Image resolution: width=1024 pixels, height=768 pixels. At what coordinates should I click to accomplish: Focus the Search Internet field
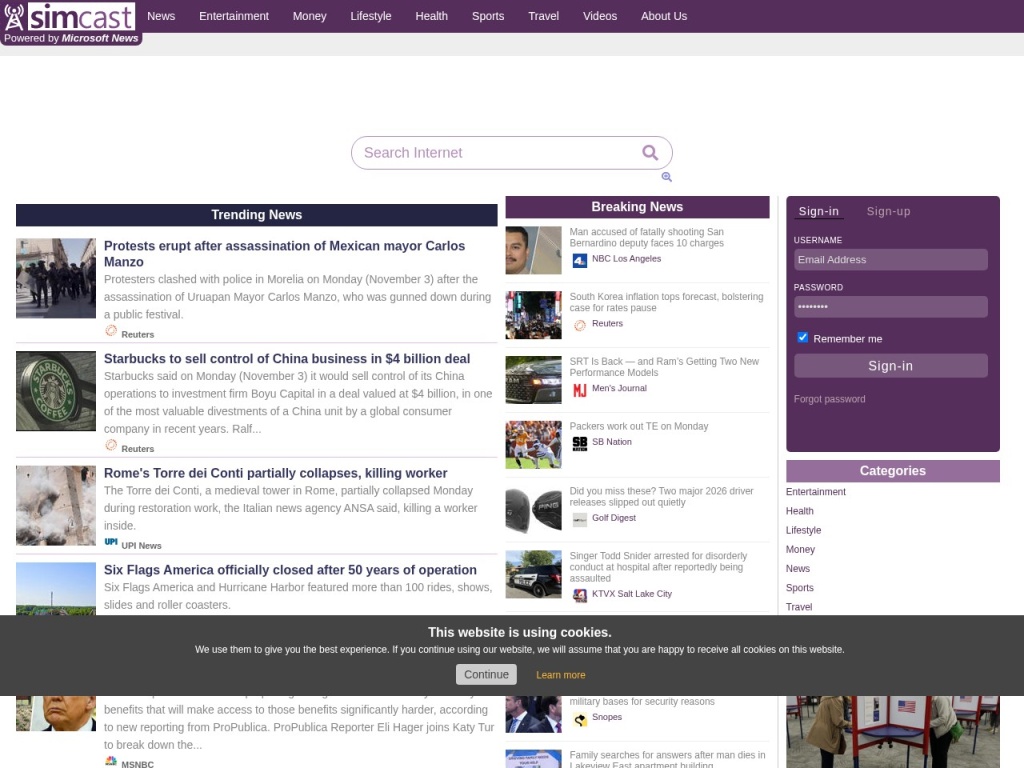click(x=495, y=153)
